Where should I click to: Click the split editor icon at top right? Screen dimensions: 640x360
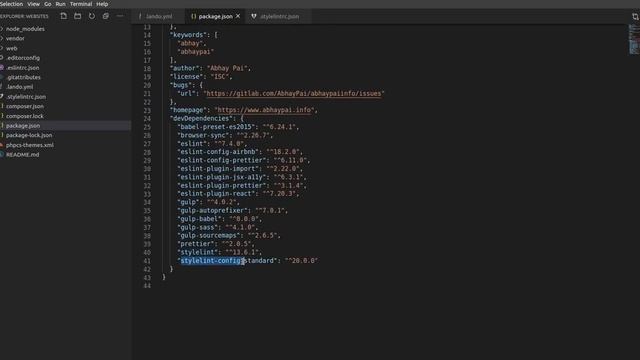635,17
